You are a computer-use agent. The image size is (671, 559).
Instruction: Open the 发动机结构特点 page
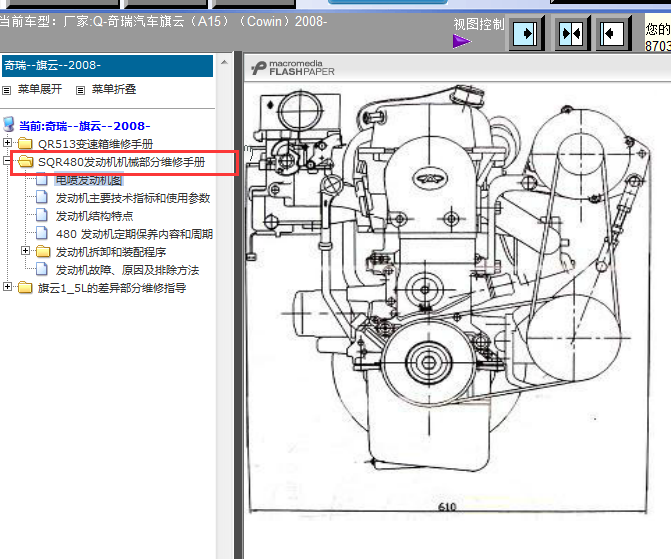(94, 216)
